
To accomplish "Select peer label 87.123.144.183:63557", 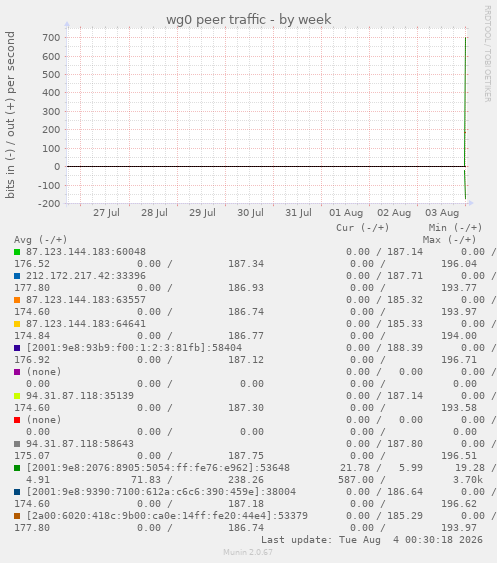I will click(x=86, y=300).
